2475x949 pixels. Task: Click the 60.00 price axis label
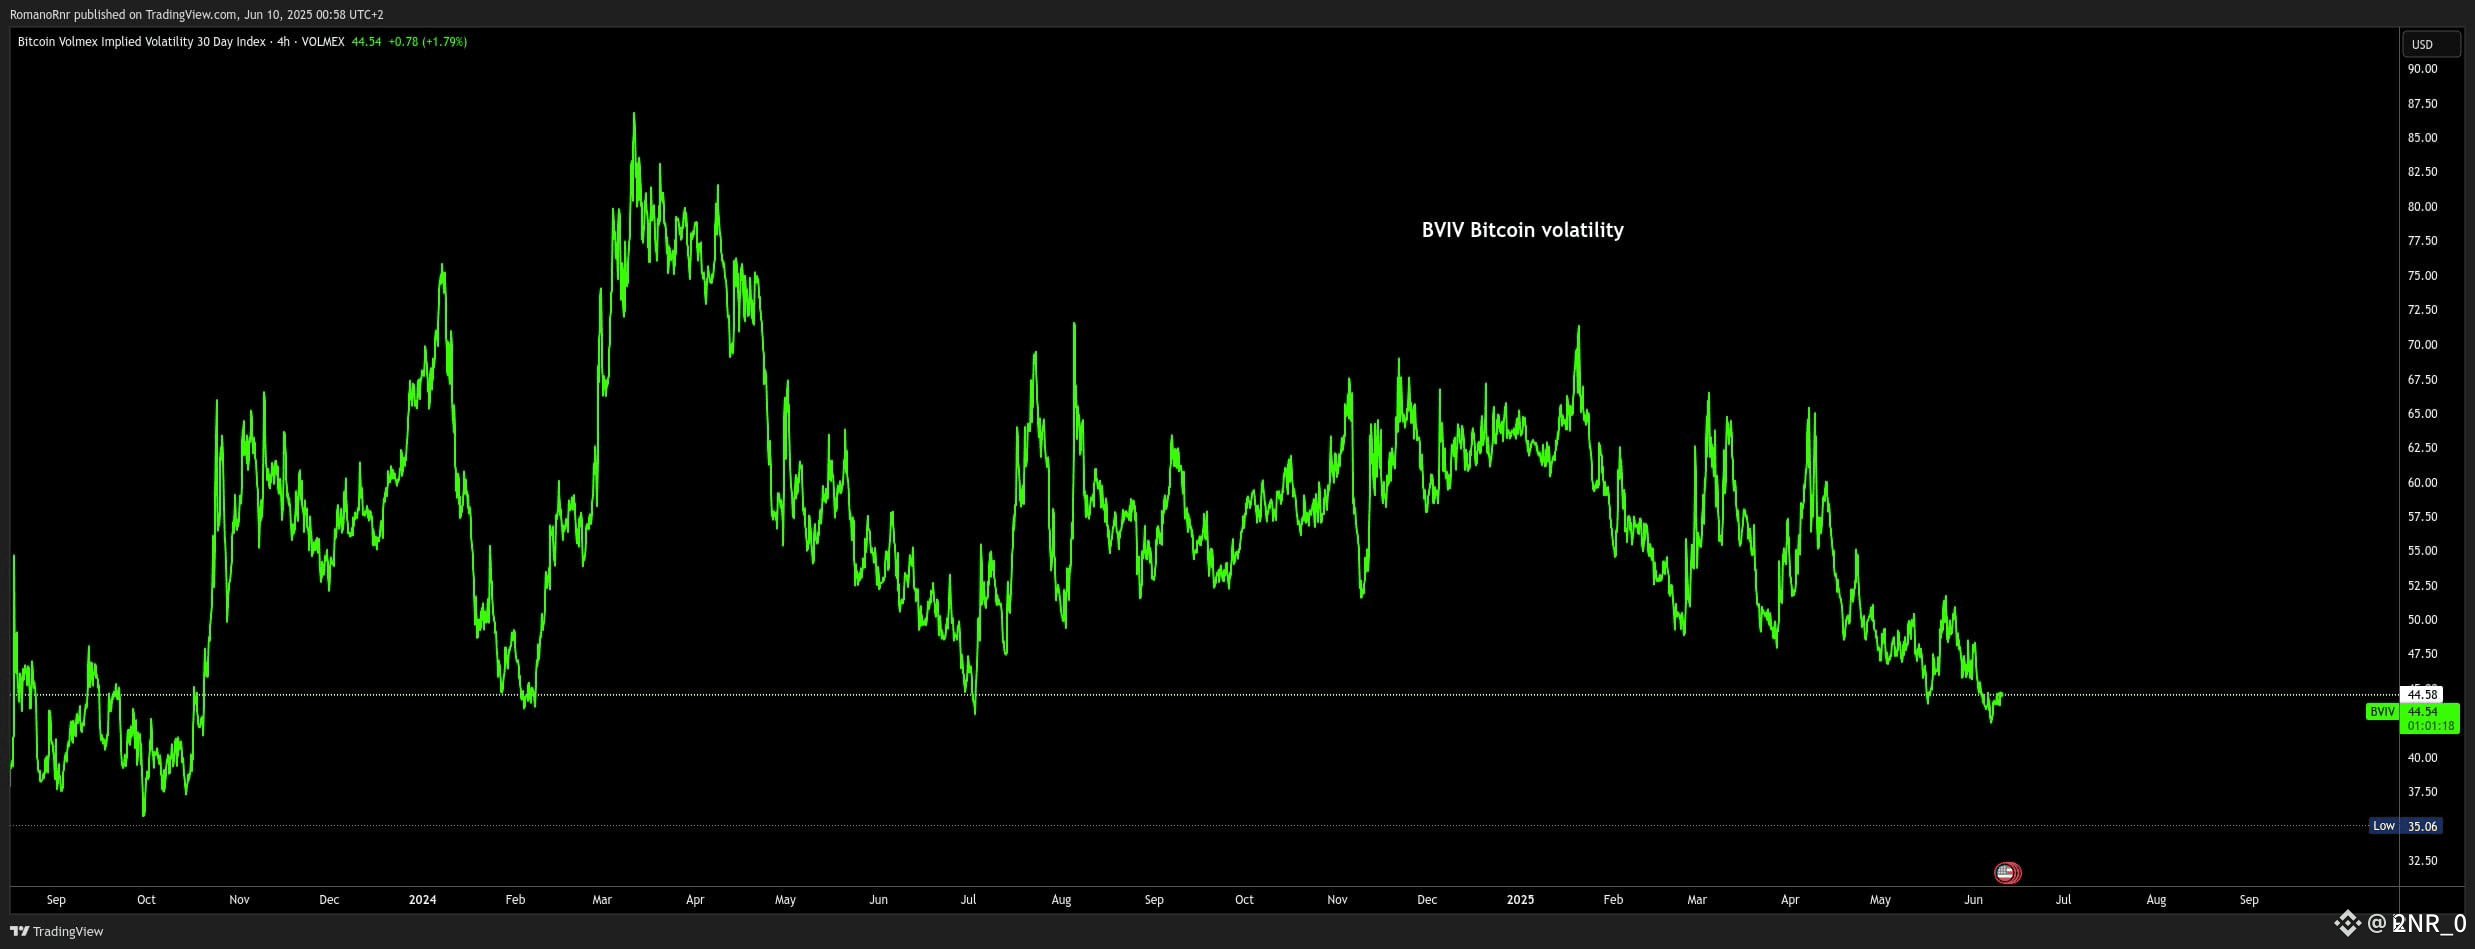point(2422,483)
